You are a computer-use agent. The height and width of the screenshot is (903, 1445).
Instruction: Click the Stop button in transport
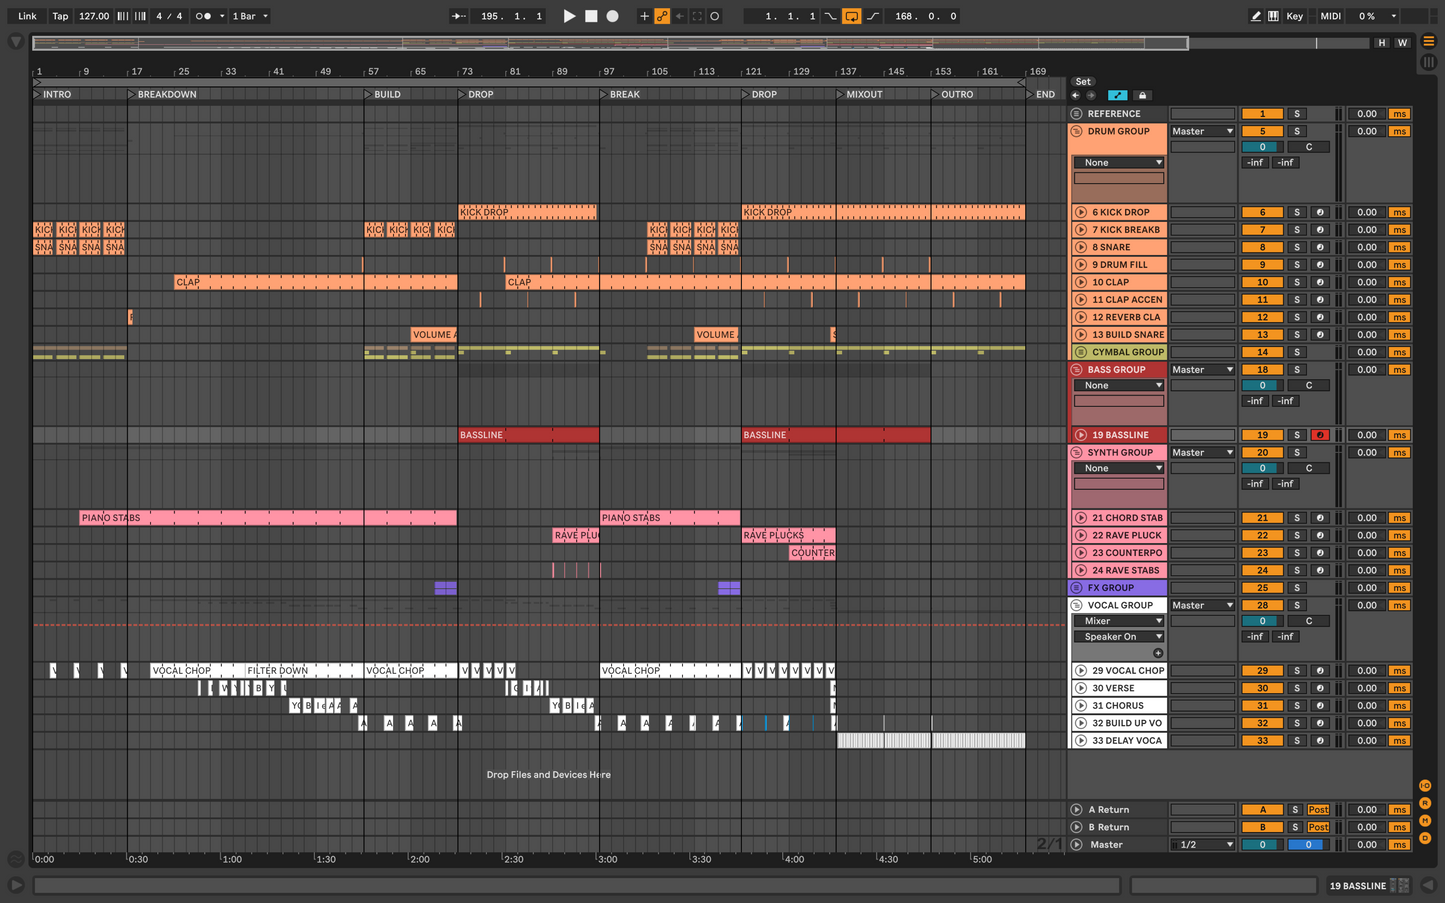pyautogui.click(x=591, y=16)
